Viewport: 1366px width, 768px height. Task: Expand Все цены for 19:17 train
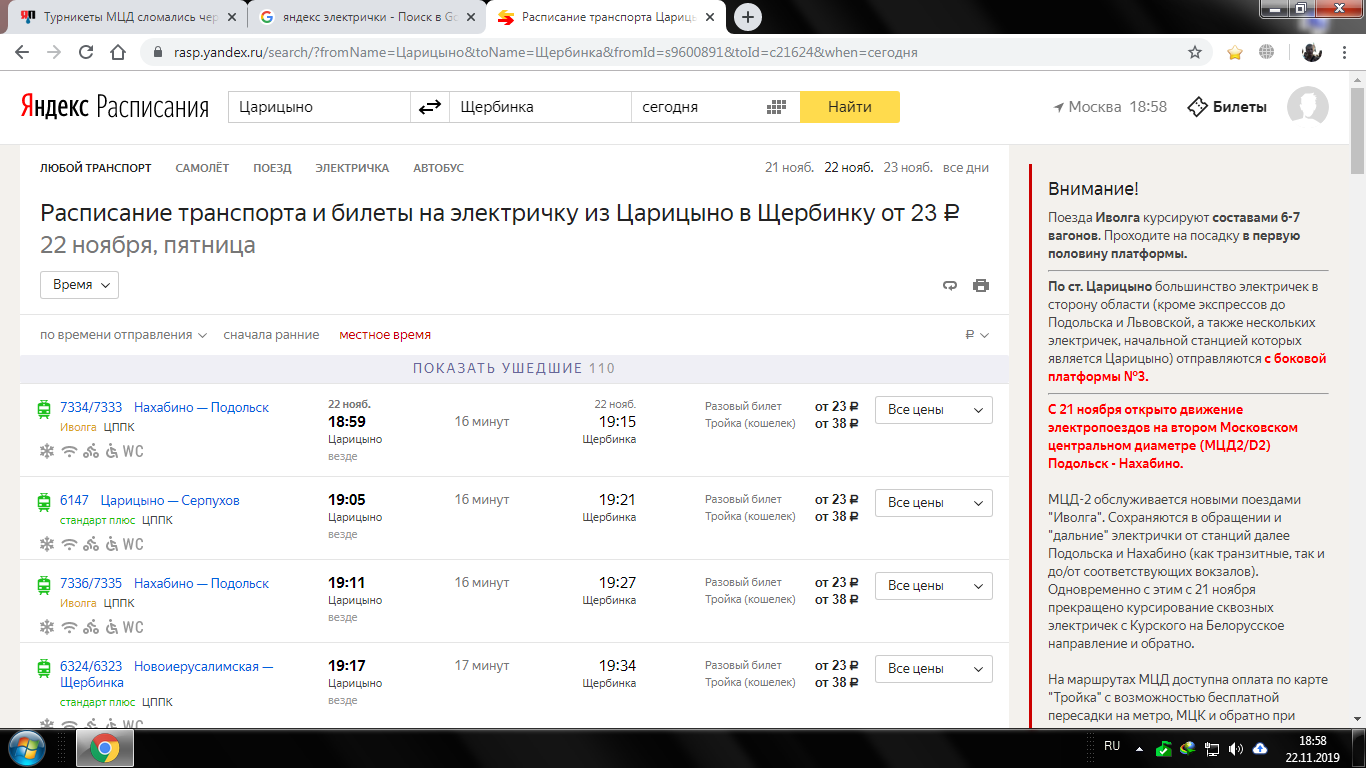934,669
